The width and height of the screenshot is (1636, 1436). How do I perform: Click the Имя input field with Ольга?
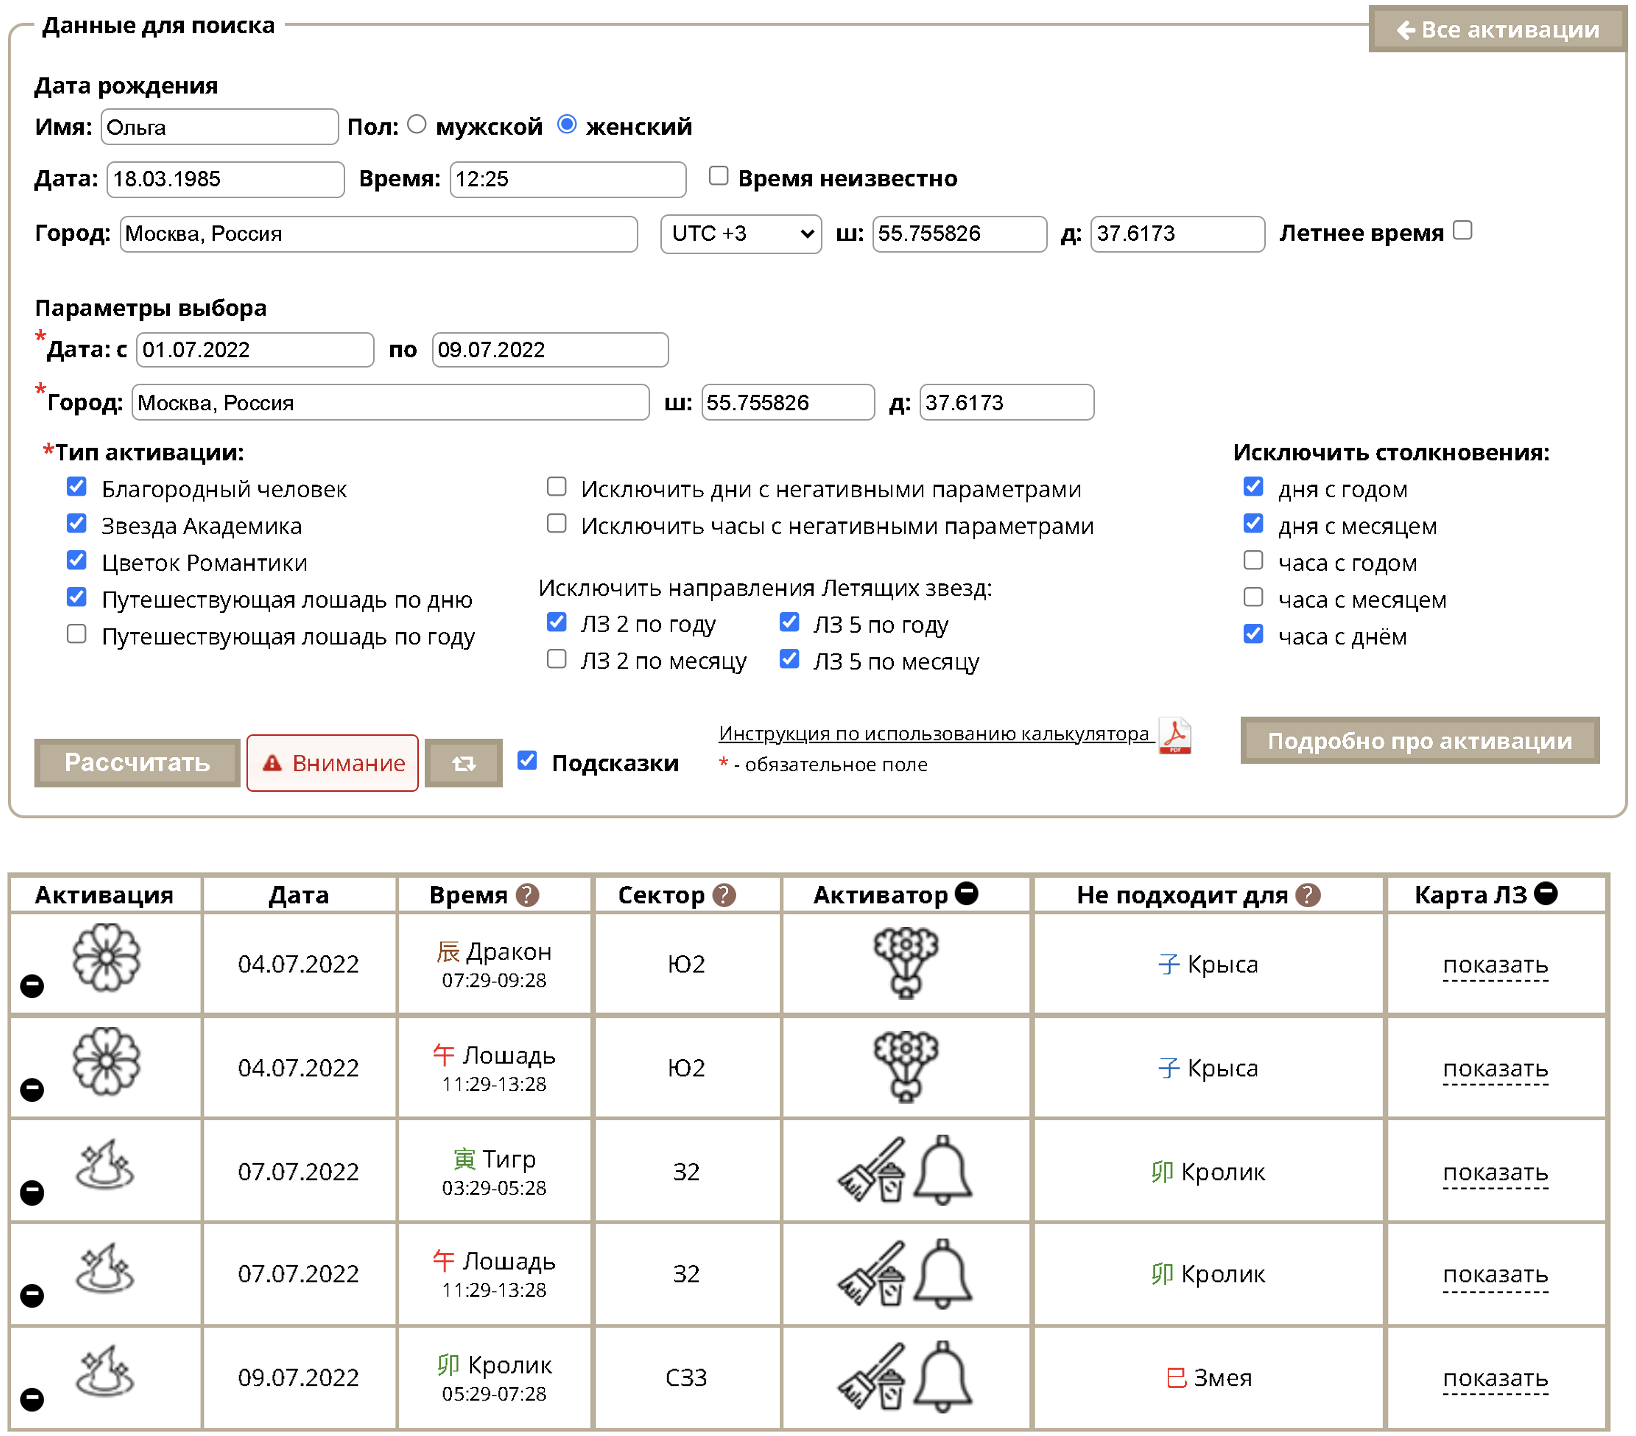pyautogui.click(x=220, y=127)
